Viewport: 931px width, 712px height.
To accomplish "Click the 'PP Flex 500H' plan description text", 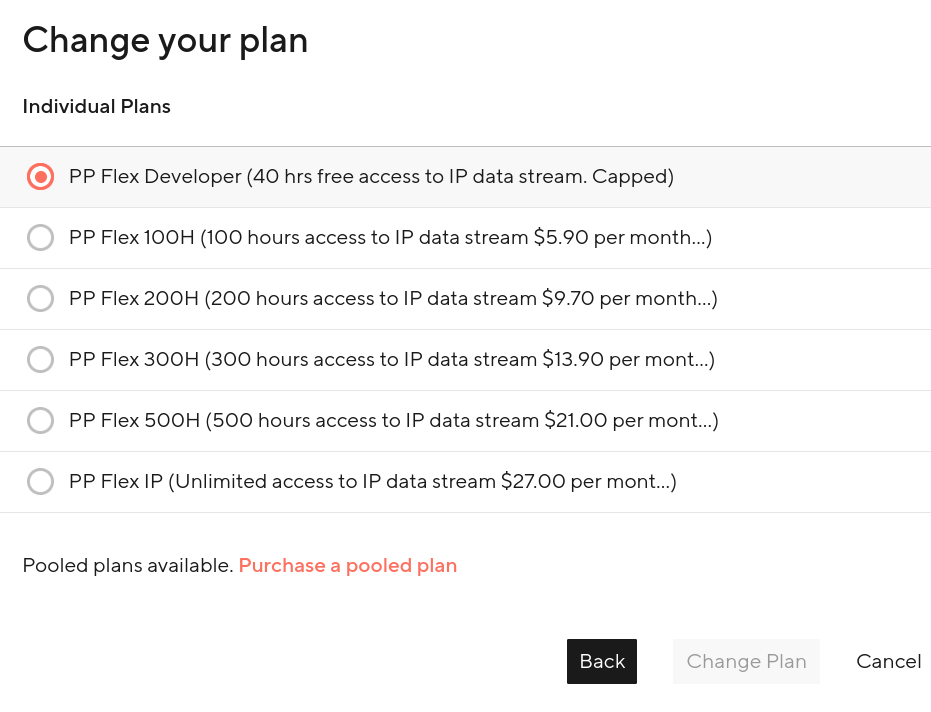I will [393, 421].
